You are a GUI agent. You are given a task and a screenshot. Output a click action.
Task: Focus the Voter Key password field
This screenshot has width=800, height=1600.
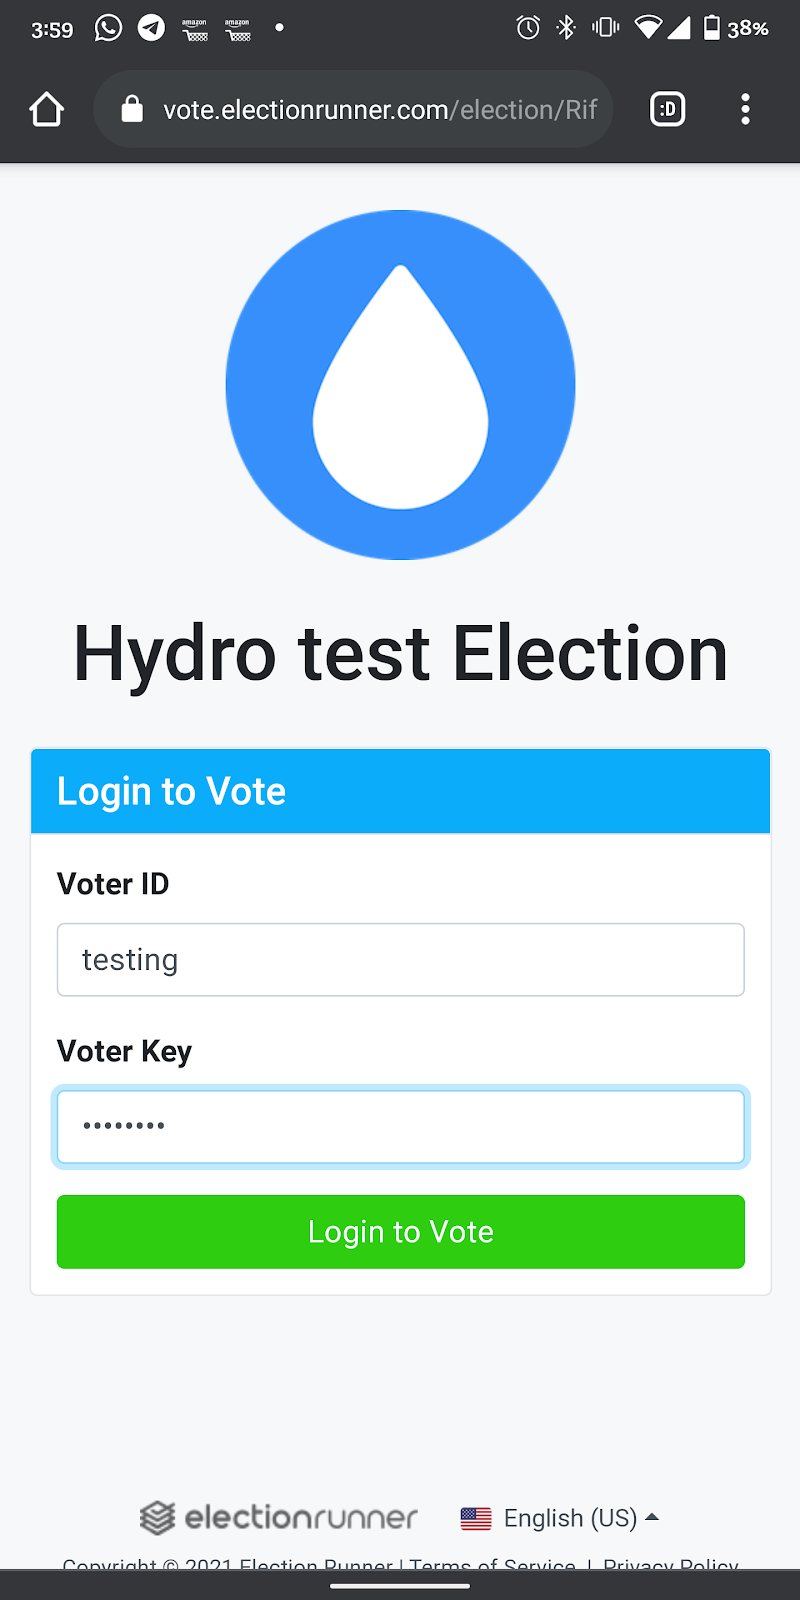tap(400, 1127)
